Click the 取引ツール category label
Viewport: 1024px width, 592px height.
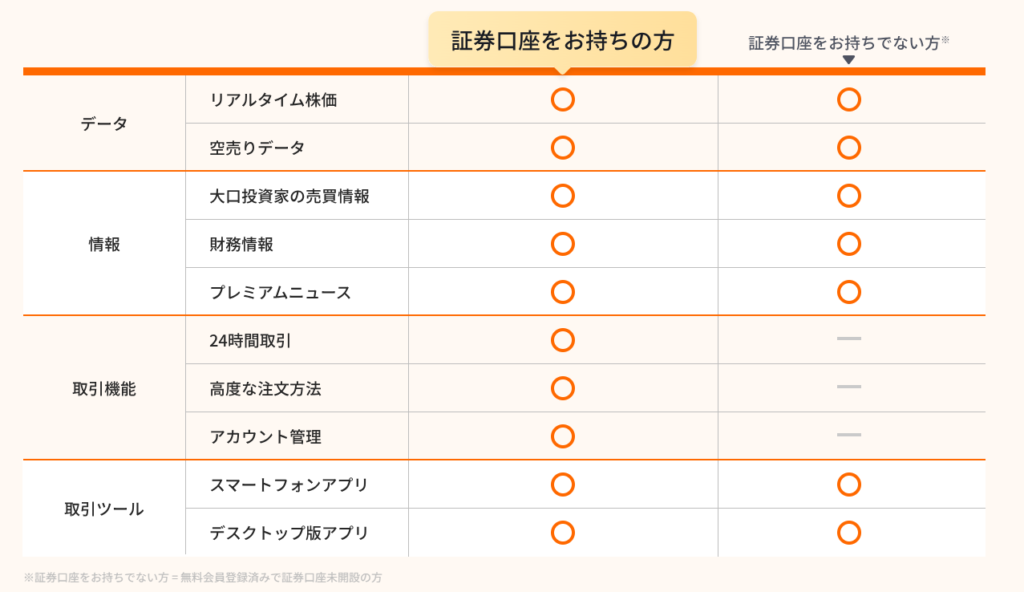click(104, 509)
